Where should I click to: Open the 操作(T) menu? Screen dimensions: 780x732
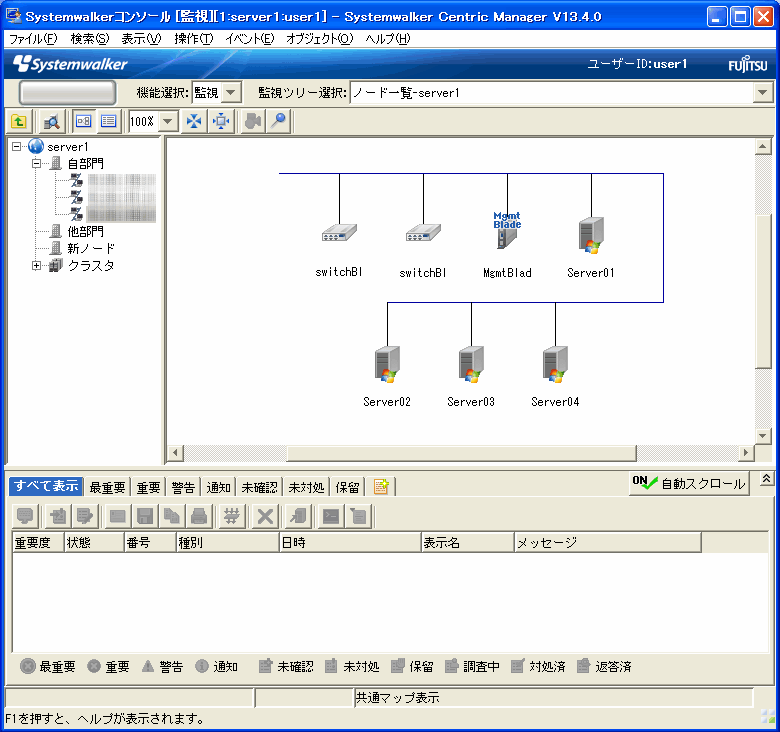(x=194, y=39)
